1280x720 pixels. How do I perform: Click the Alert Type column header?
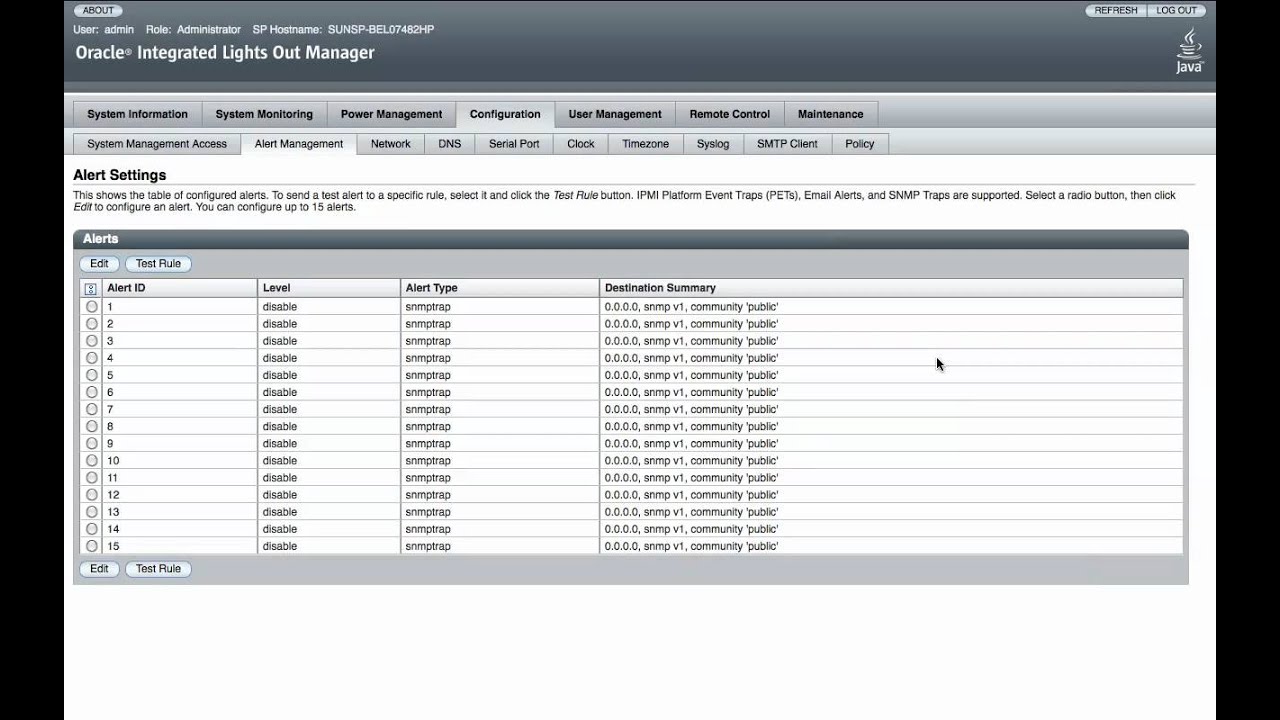(500, 288)
